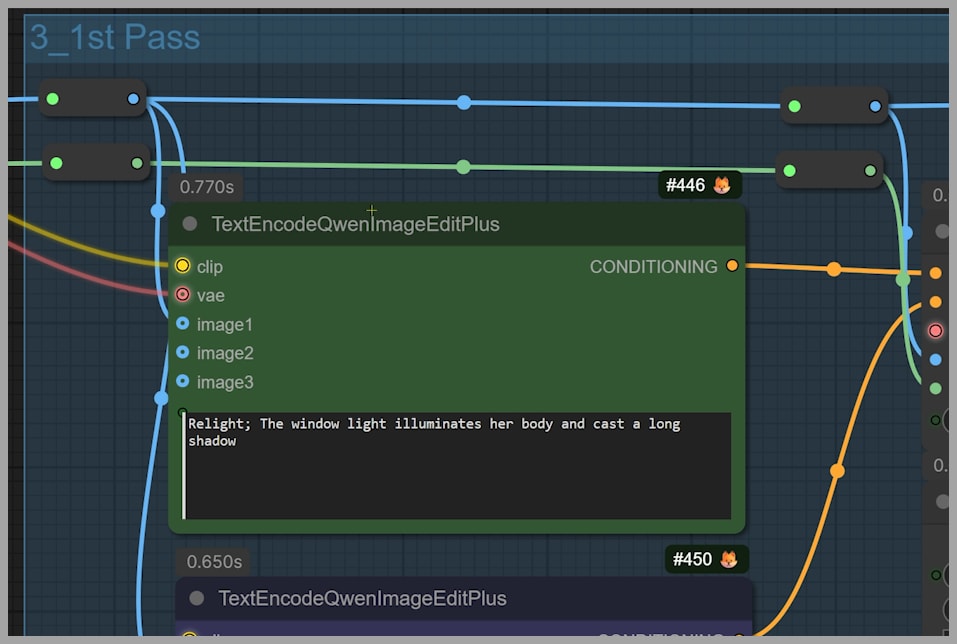Viewport: 957px width, 644px height.
Task: Click the 0.770s execution time badge
Action: (206, 187)
